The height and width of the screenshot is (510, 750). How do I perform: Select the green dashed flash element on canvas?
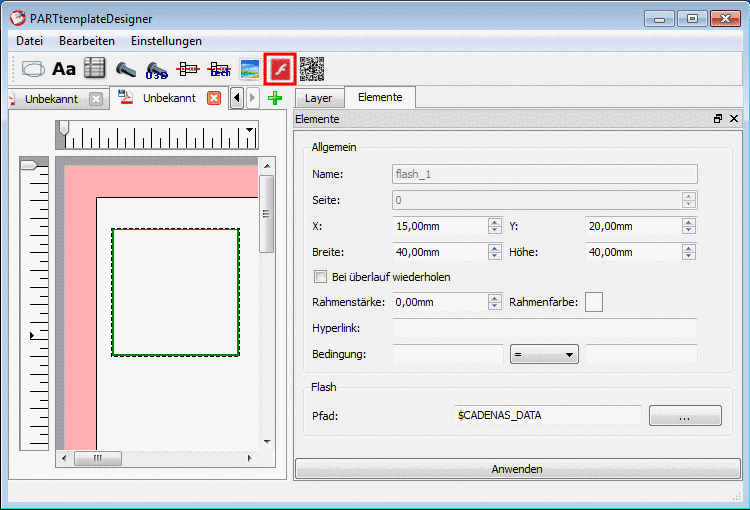[x=176, y=292]
